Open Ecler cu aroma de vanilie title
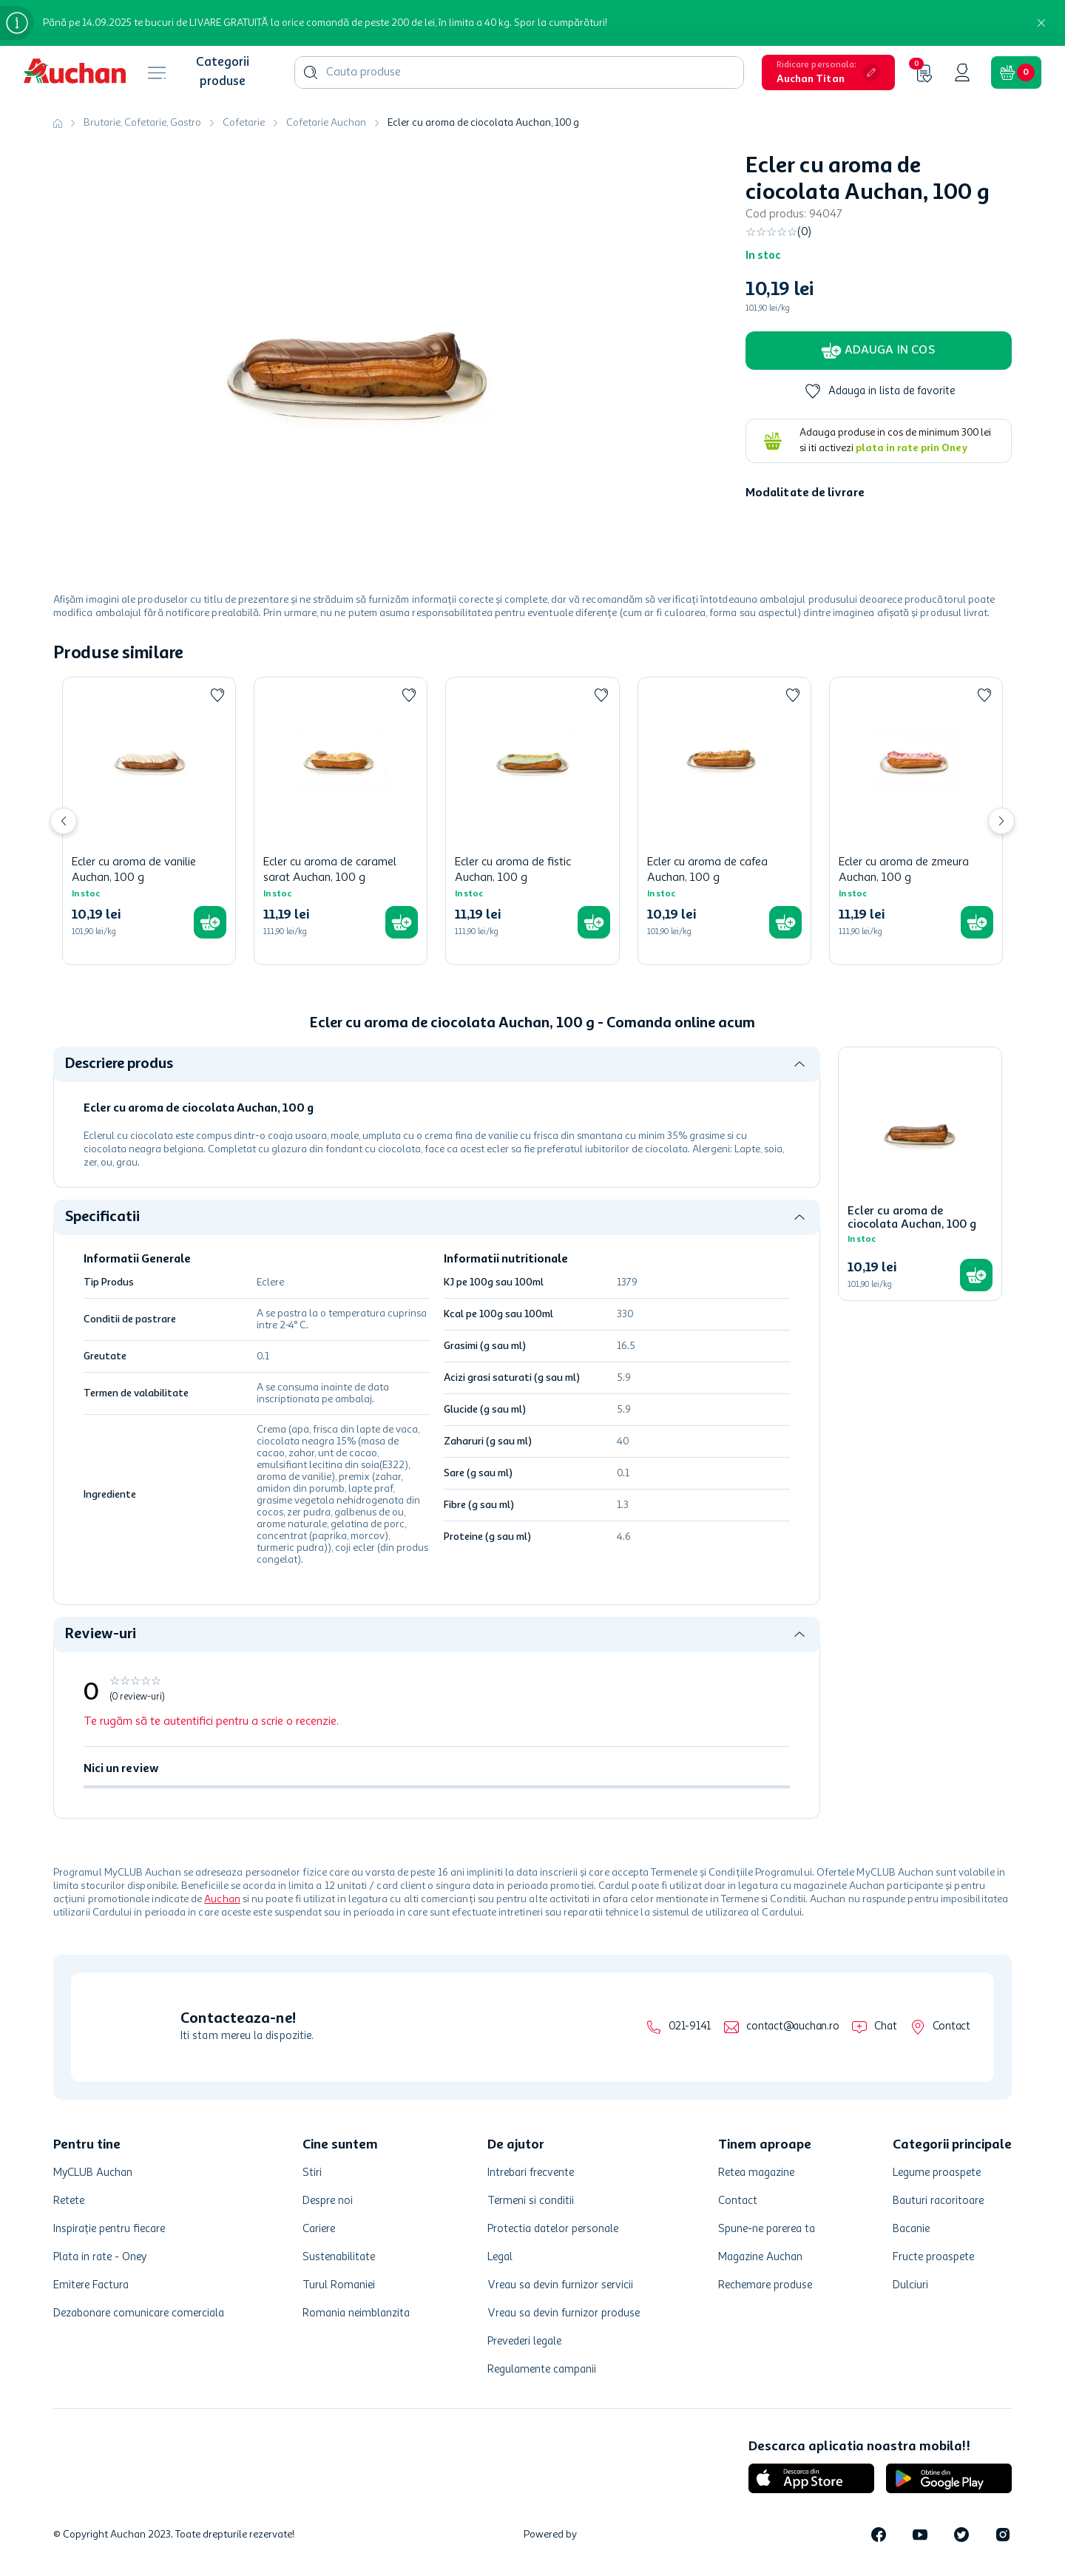This screenshot has width=1065, height=2576. pyautogui.click(x=134, y=869)
